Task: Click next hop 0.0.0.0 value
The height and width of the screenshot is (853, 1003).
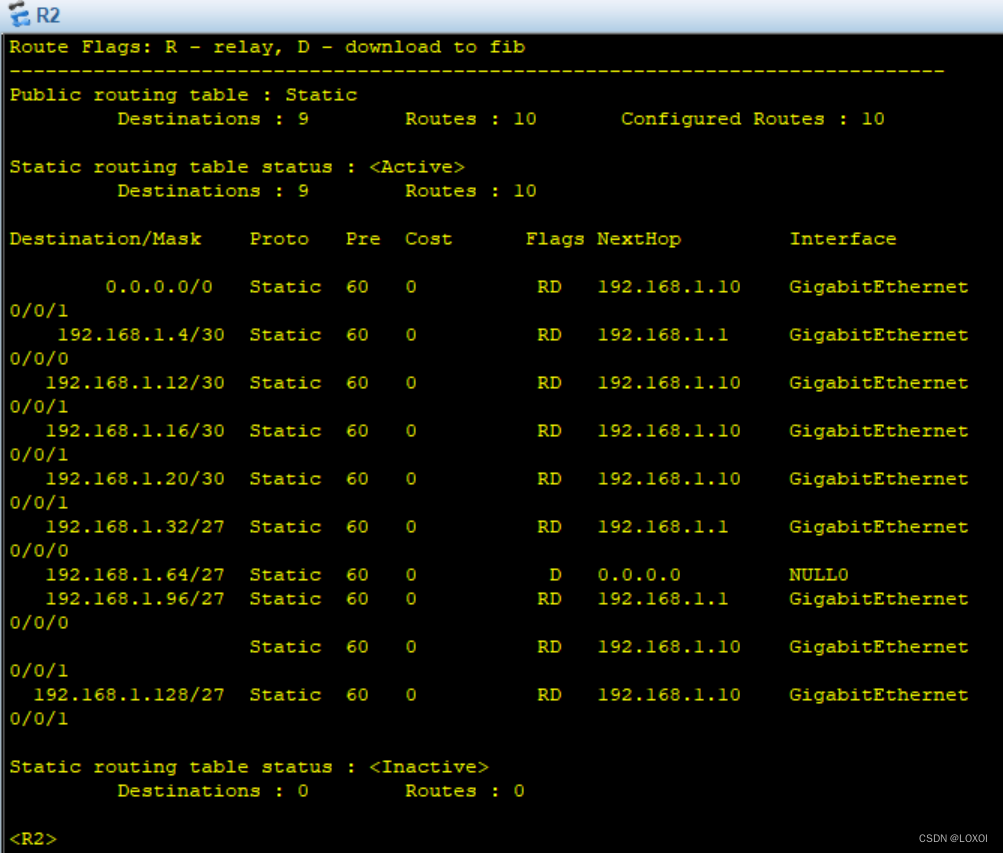Action: click(639, 574)
